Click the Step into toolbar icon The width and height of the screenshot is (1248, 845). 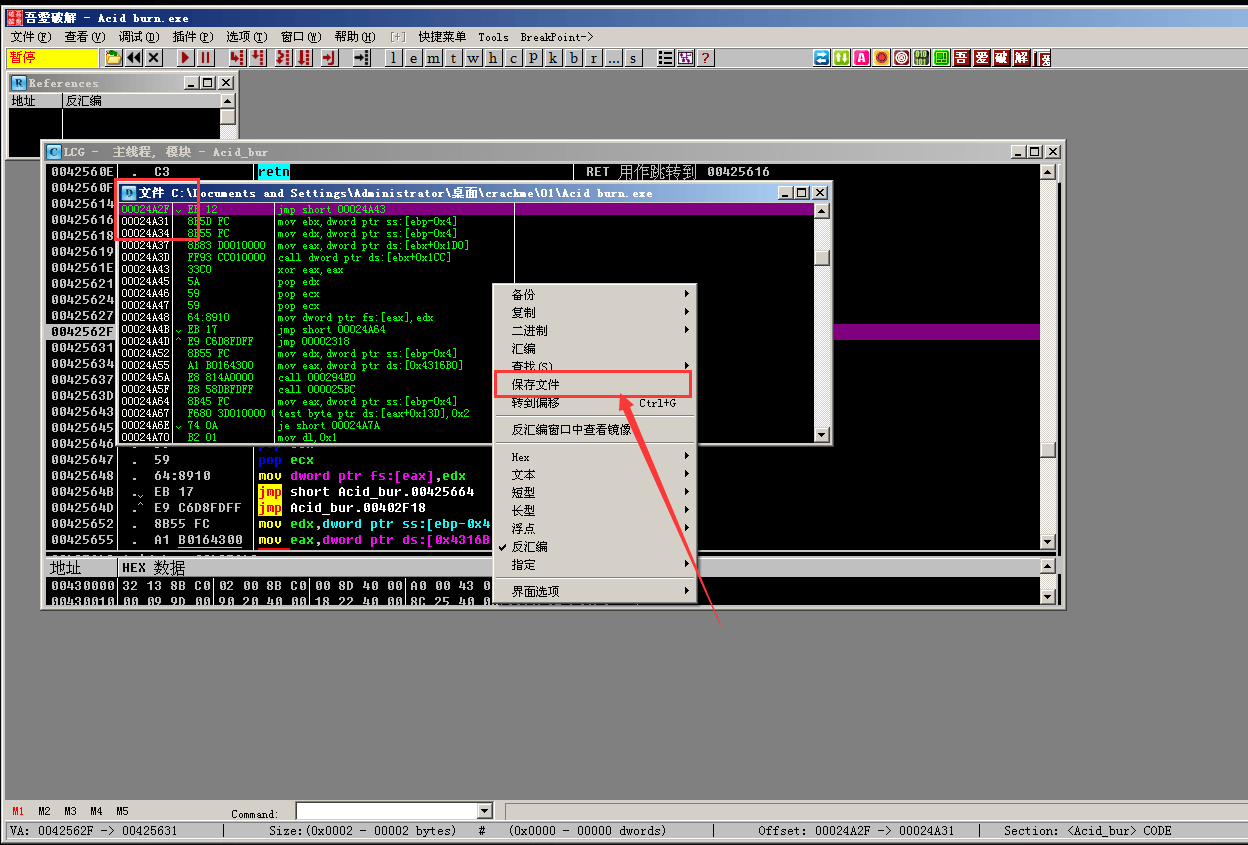[x=237, y=58]
